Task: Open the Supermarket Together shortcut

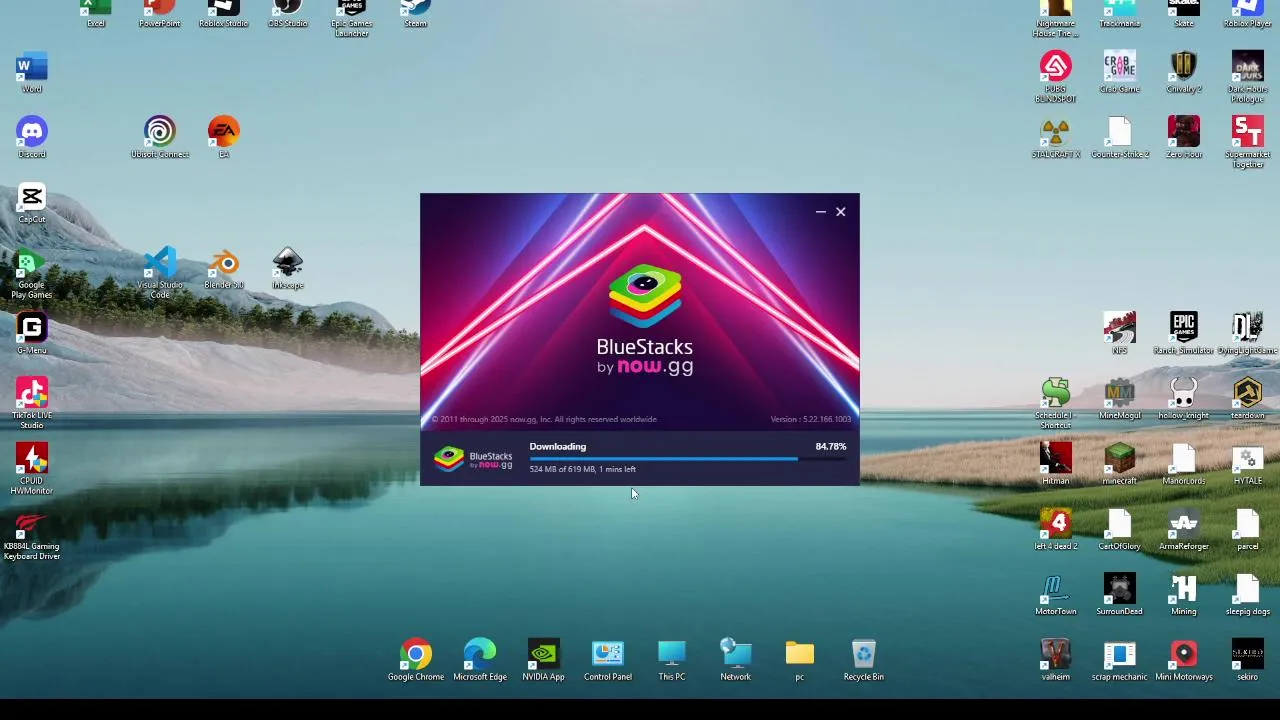Action: click(x=1248, y=143)
